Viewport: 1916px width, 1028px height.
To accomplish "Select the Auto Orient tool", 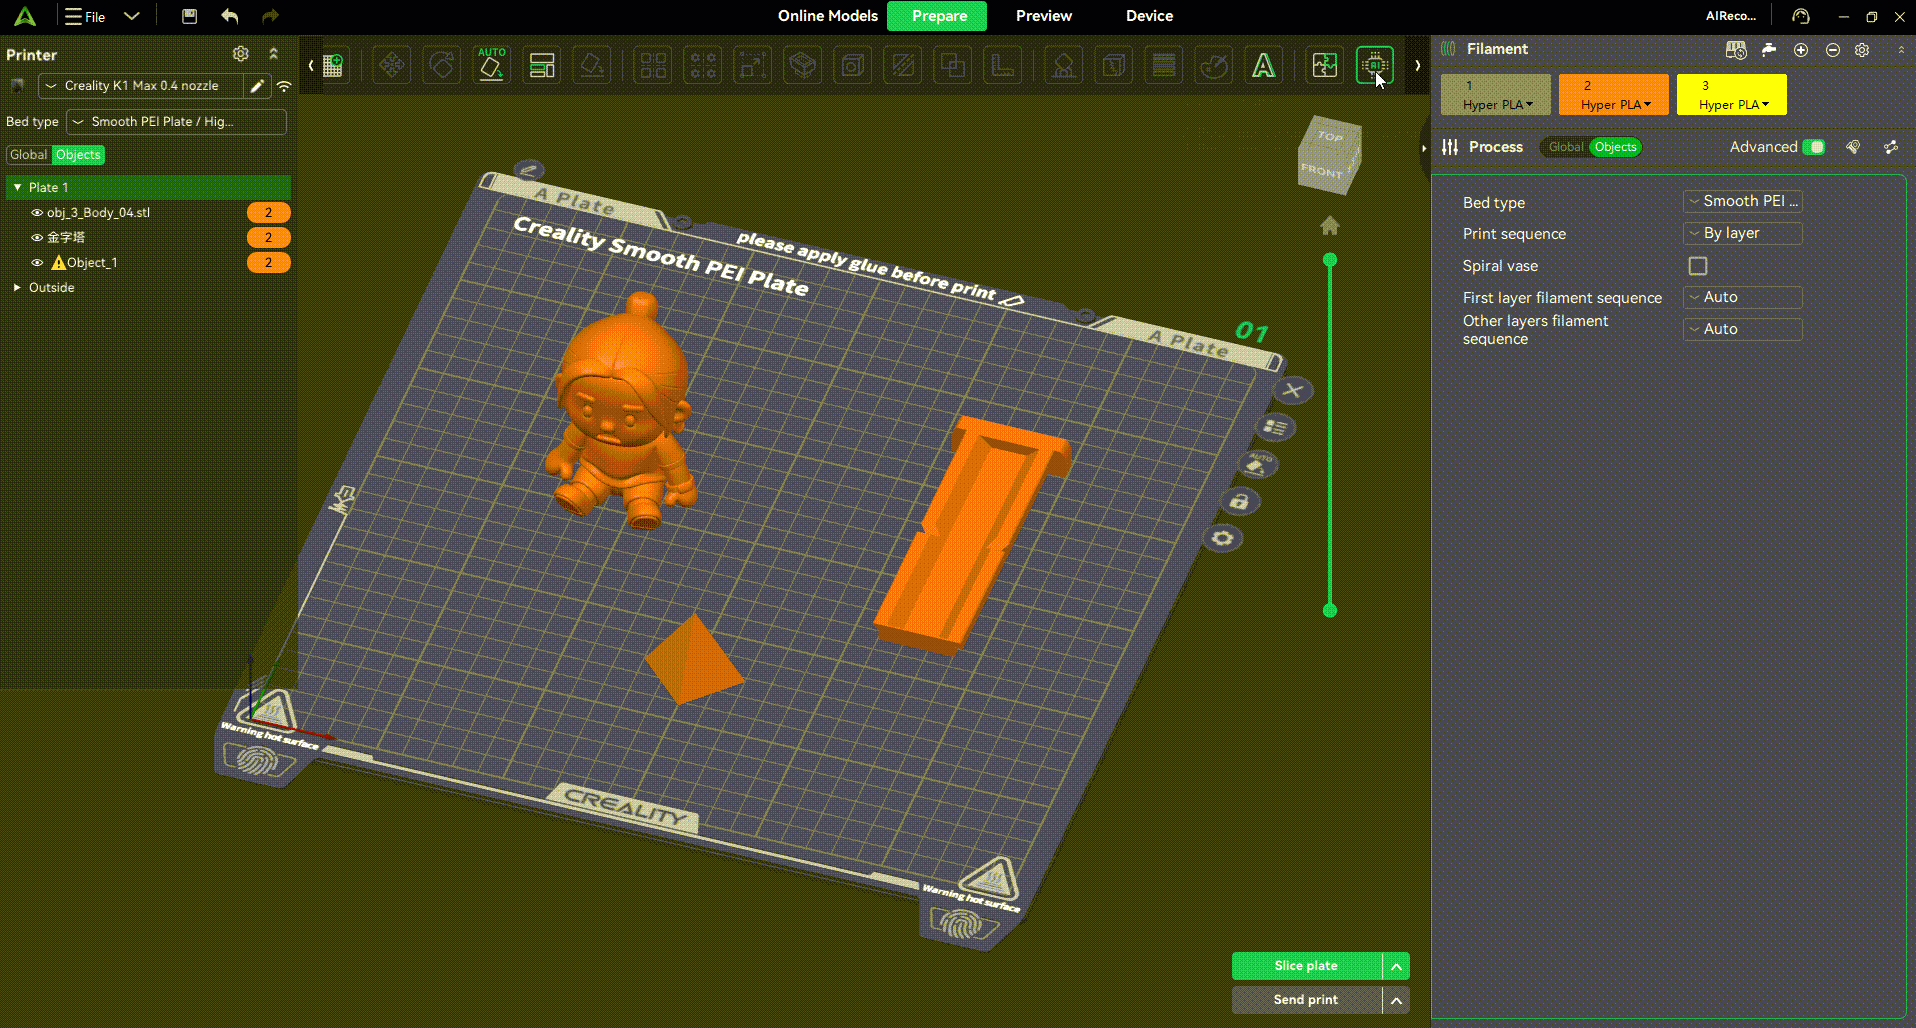I will (491, 65).
